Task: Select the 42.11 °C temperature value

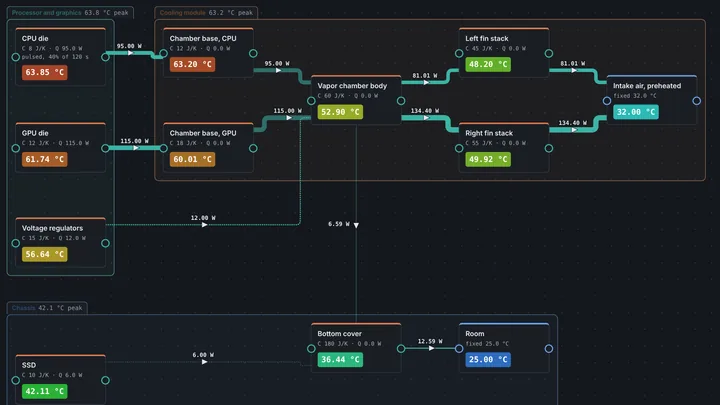Action: (45, 391)
